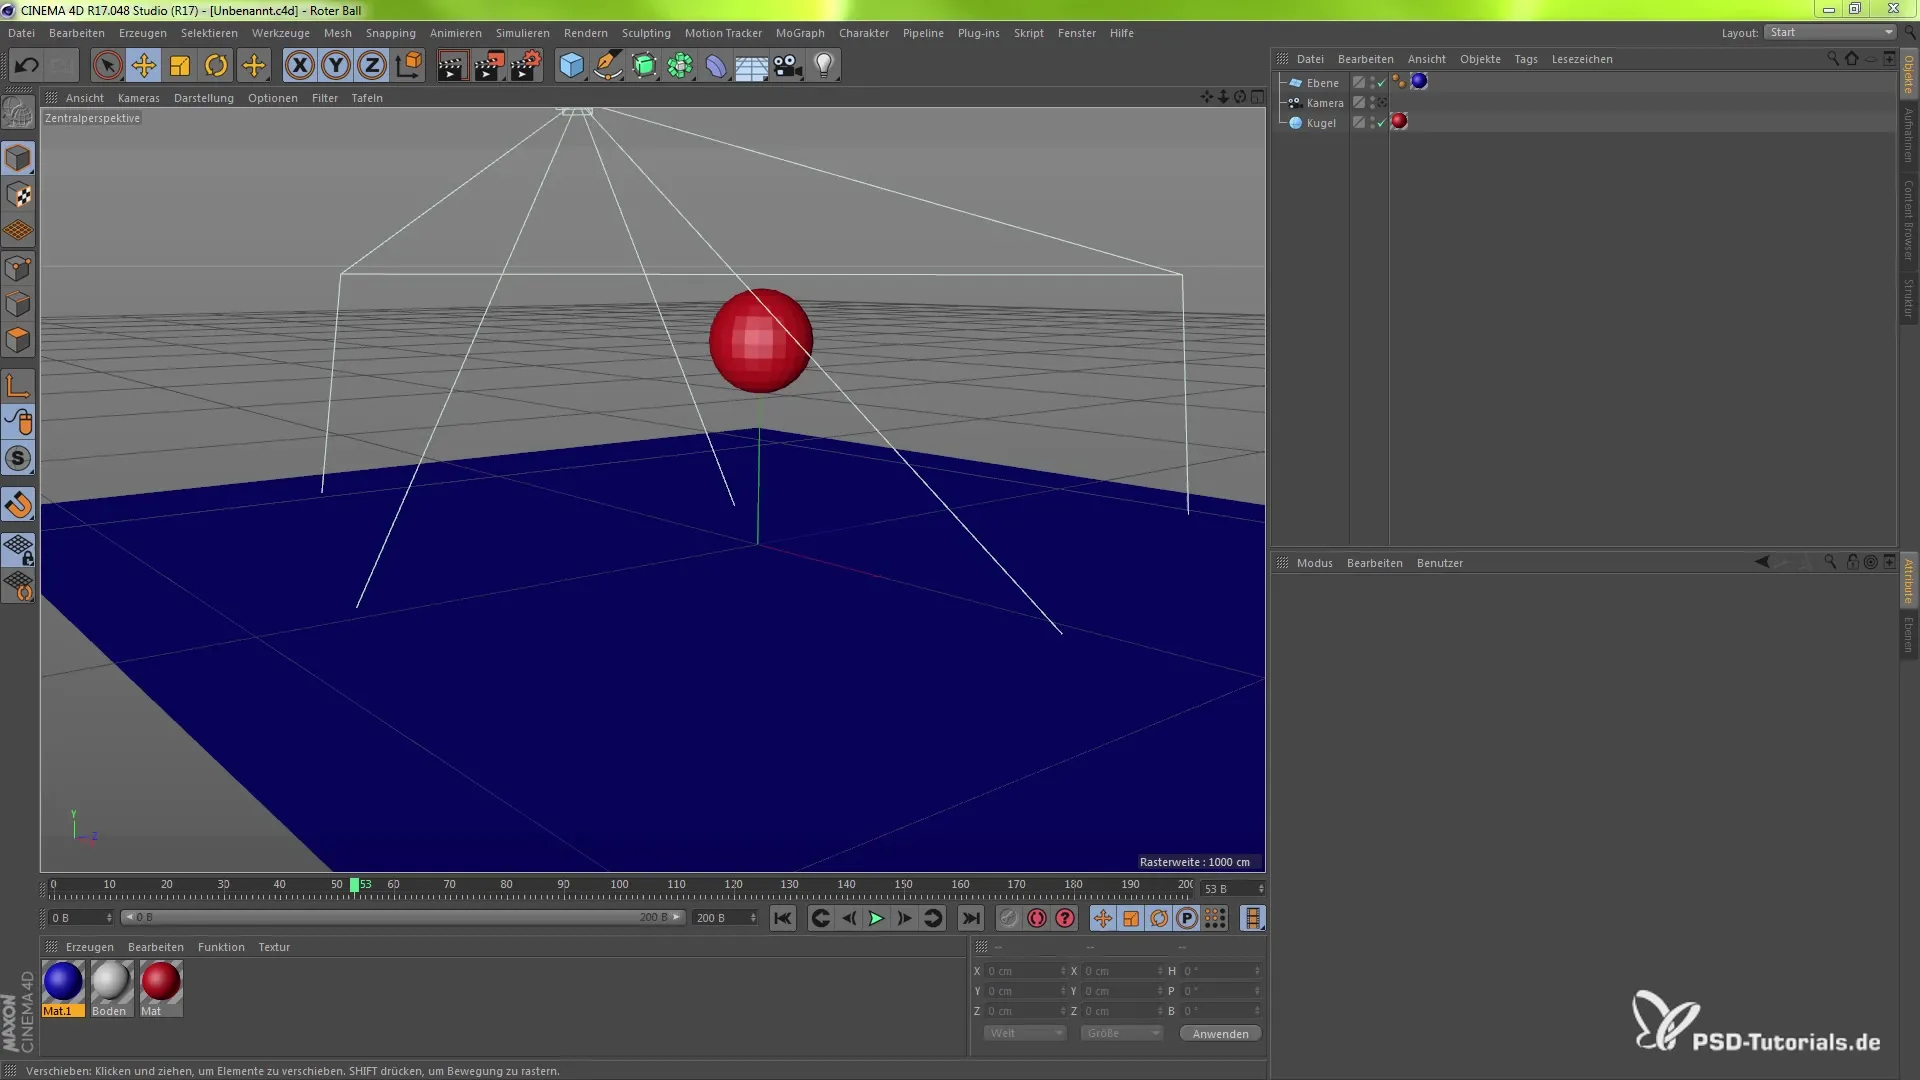The image size is (1920, 1080).
Task: Toggle Ebene layer checkbox
Action: pyautogui.click(x=1358, y=82)
